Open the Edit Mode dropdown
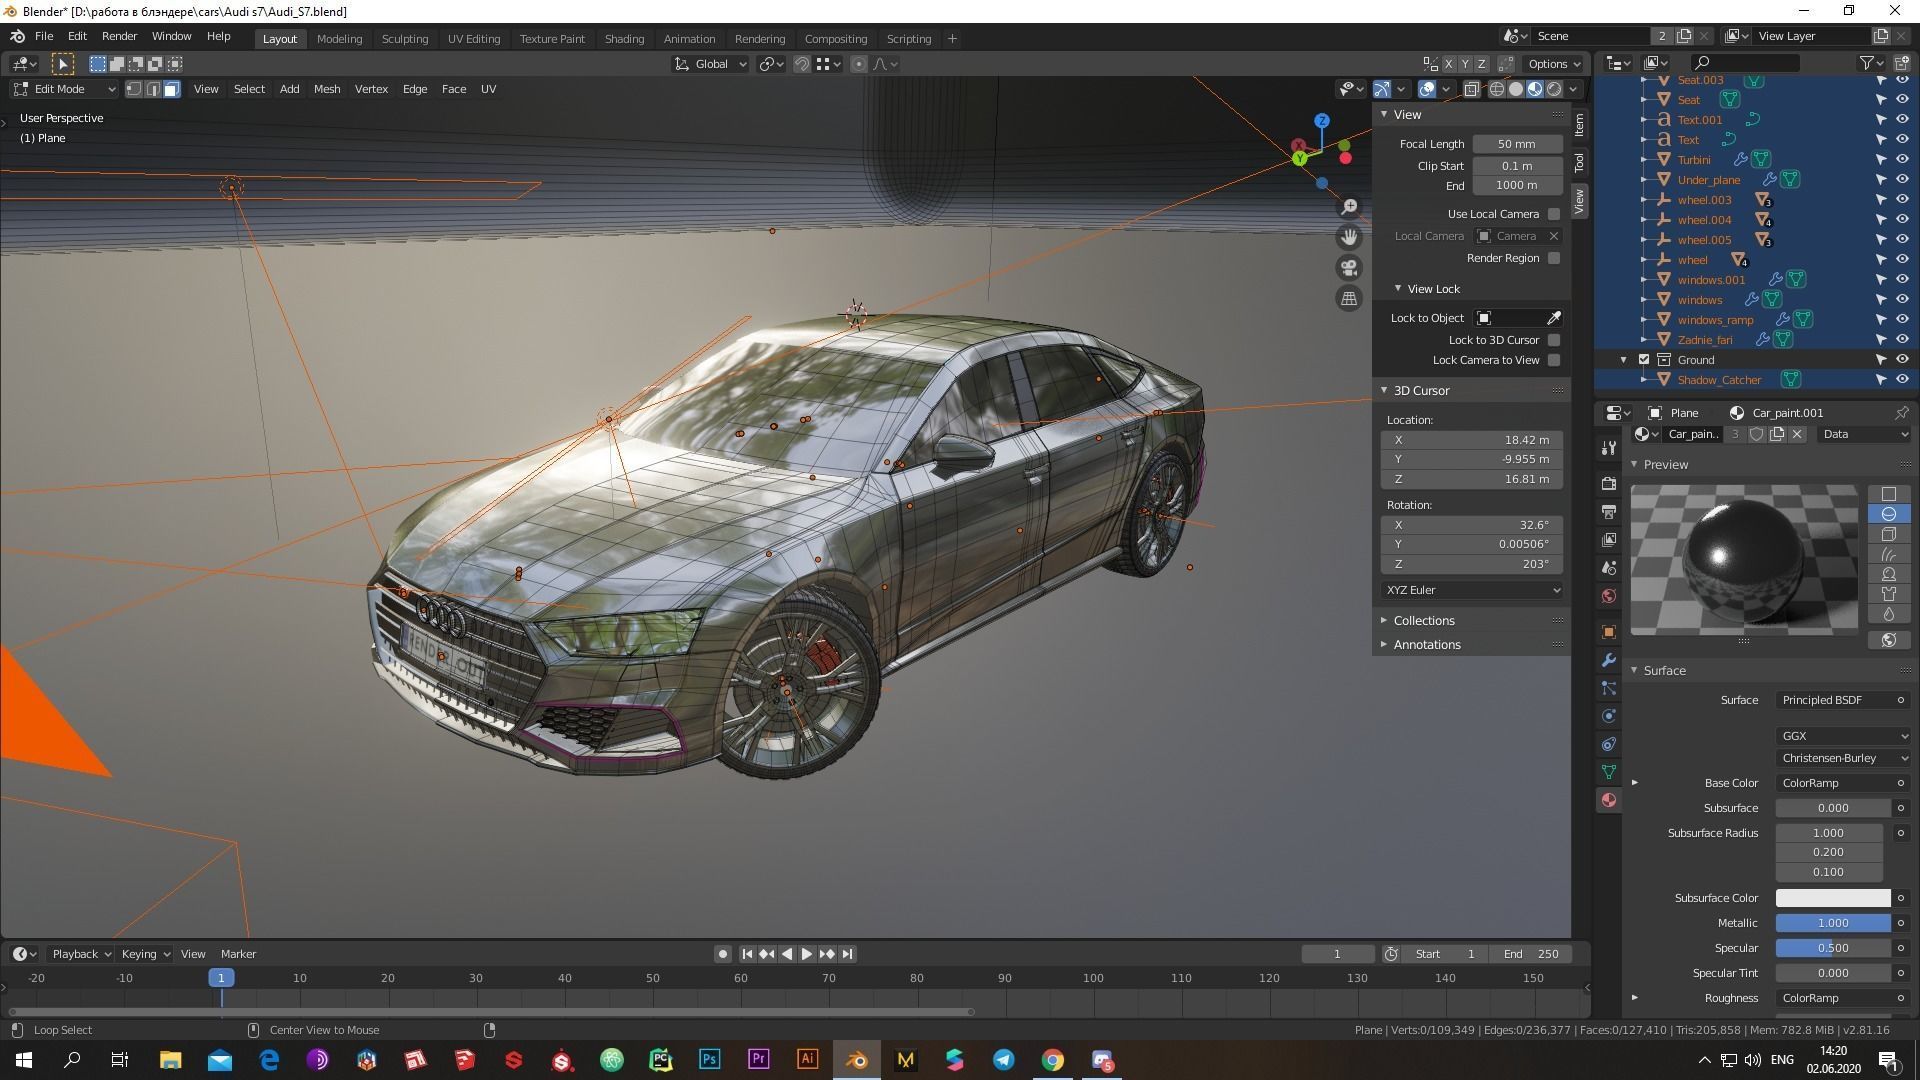Image resolution: width=1920 pixels, height=1080 pixels. tap(64, 89)
